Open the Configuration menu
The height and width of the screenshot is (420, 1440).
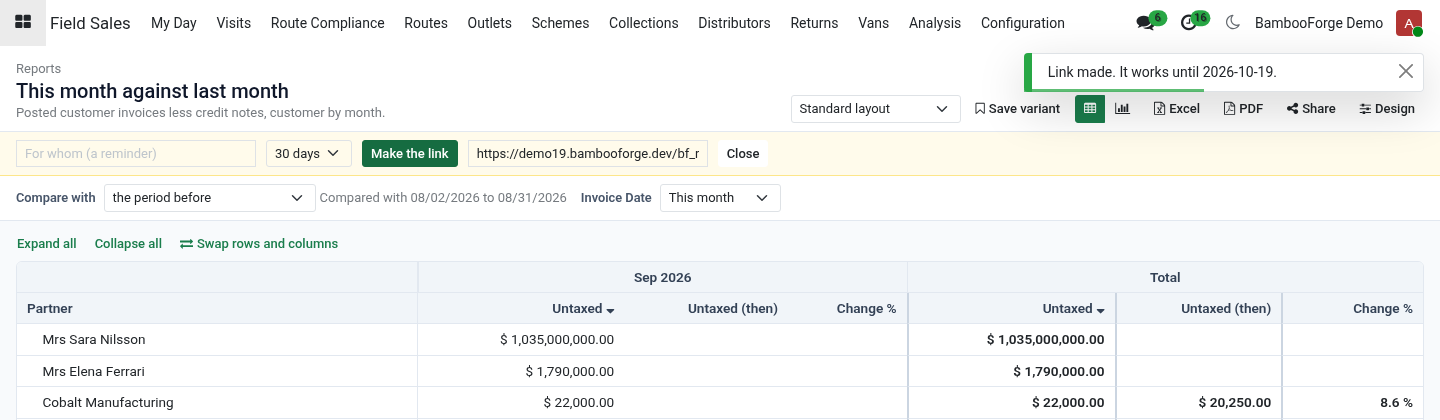pos(1023,23)
